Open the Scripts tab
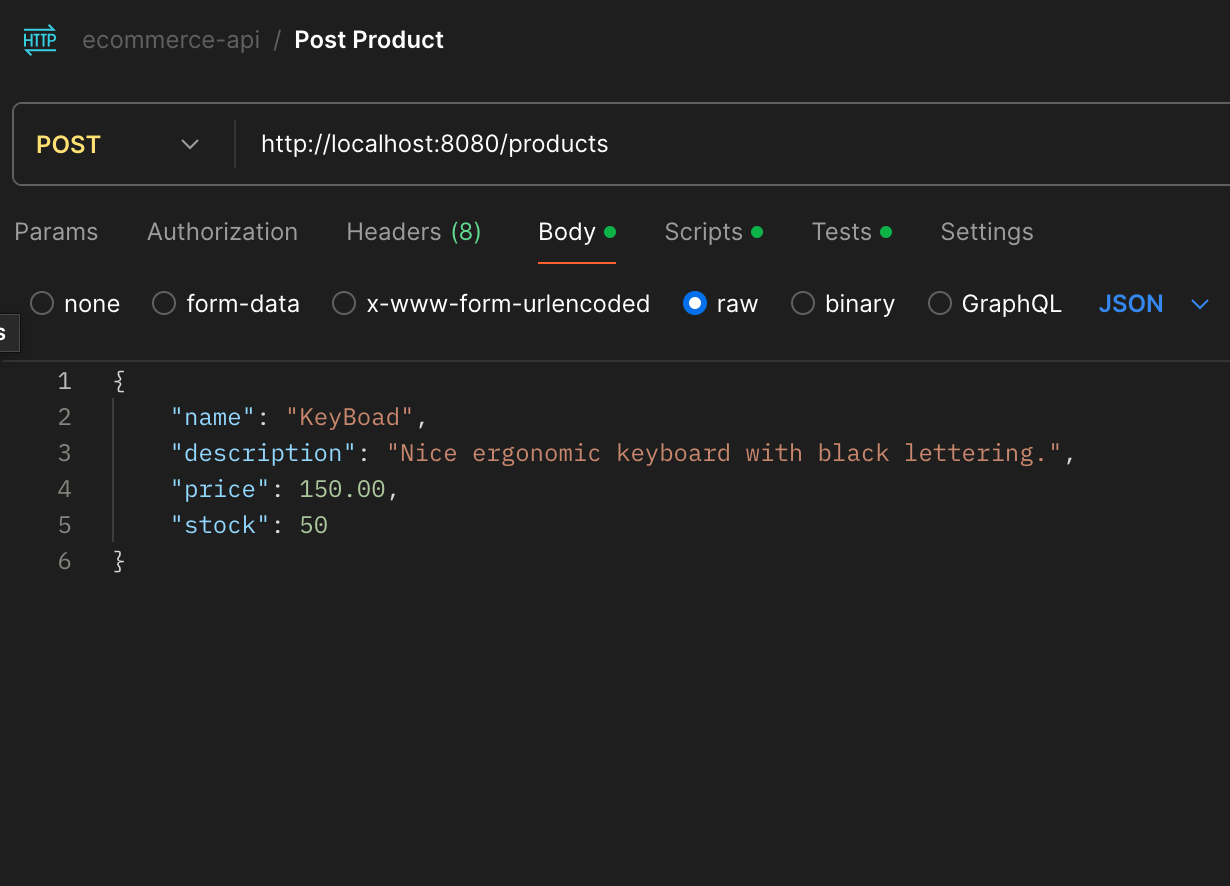The image size is (1230, 886). click(x=704, y=232)
